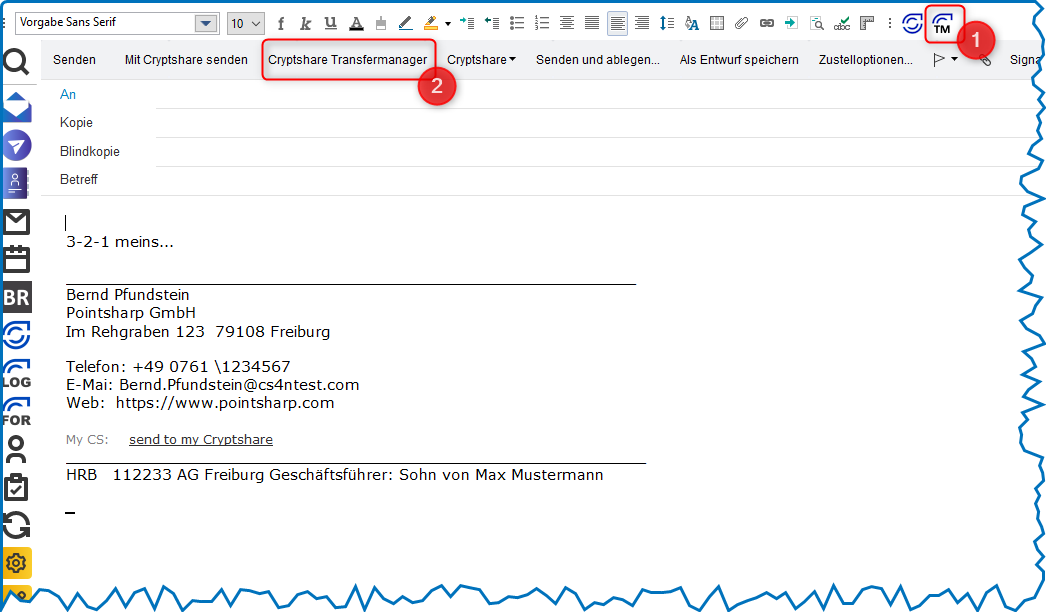This screenshot has width=1046, height=612.
Task: Enable left text alignment
Action: pos(617,23)
